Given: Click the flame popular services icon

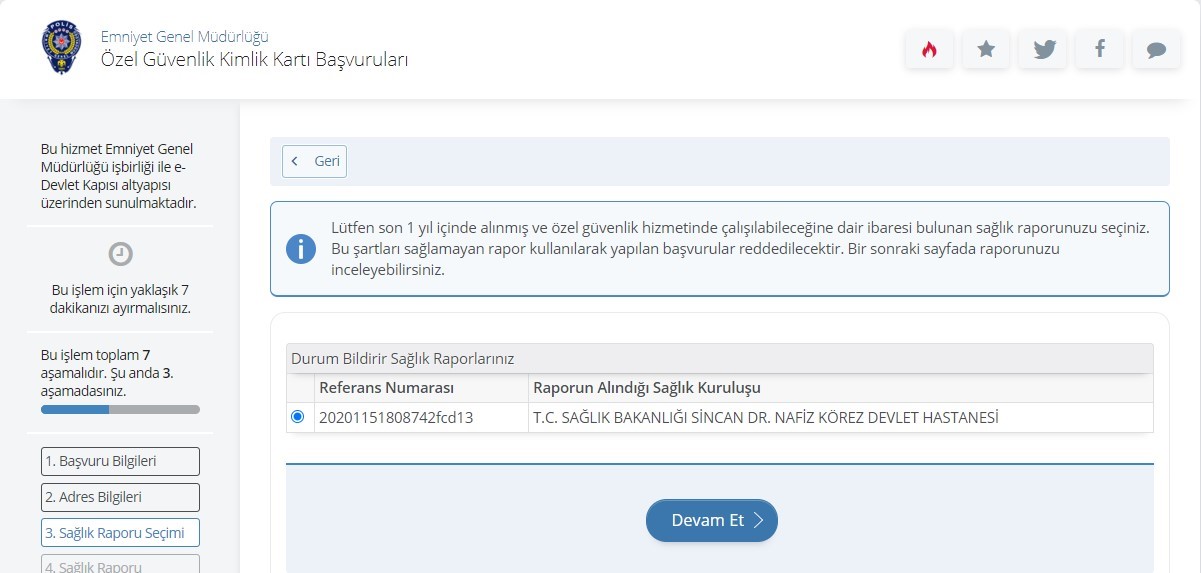Looking at the screenshot, I should click(x=929, y=49).
